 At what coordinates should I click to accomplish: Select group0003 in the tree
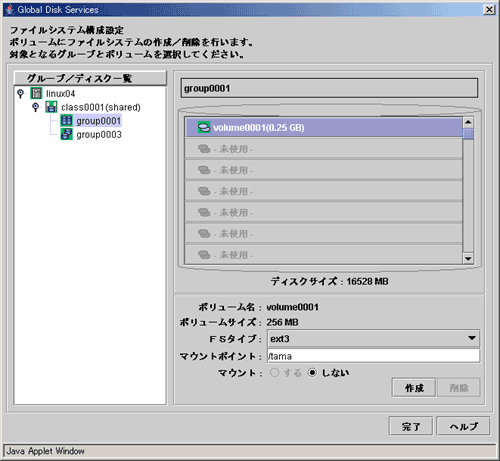pyautogui.click(x=99, y=135)
